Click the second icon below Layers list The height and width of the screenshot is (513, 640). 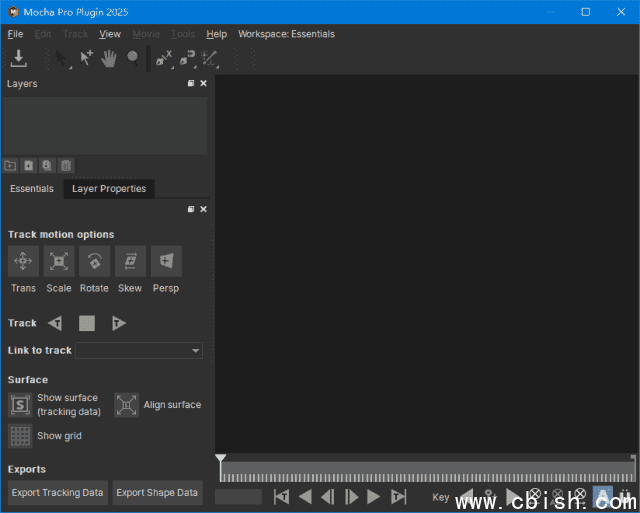coord(29,166)
